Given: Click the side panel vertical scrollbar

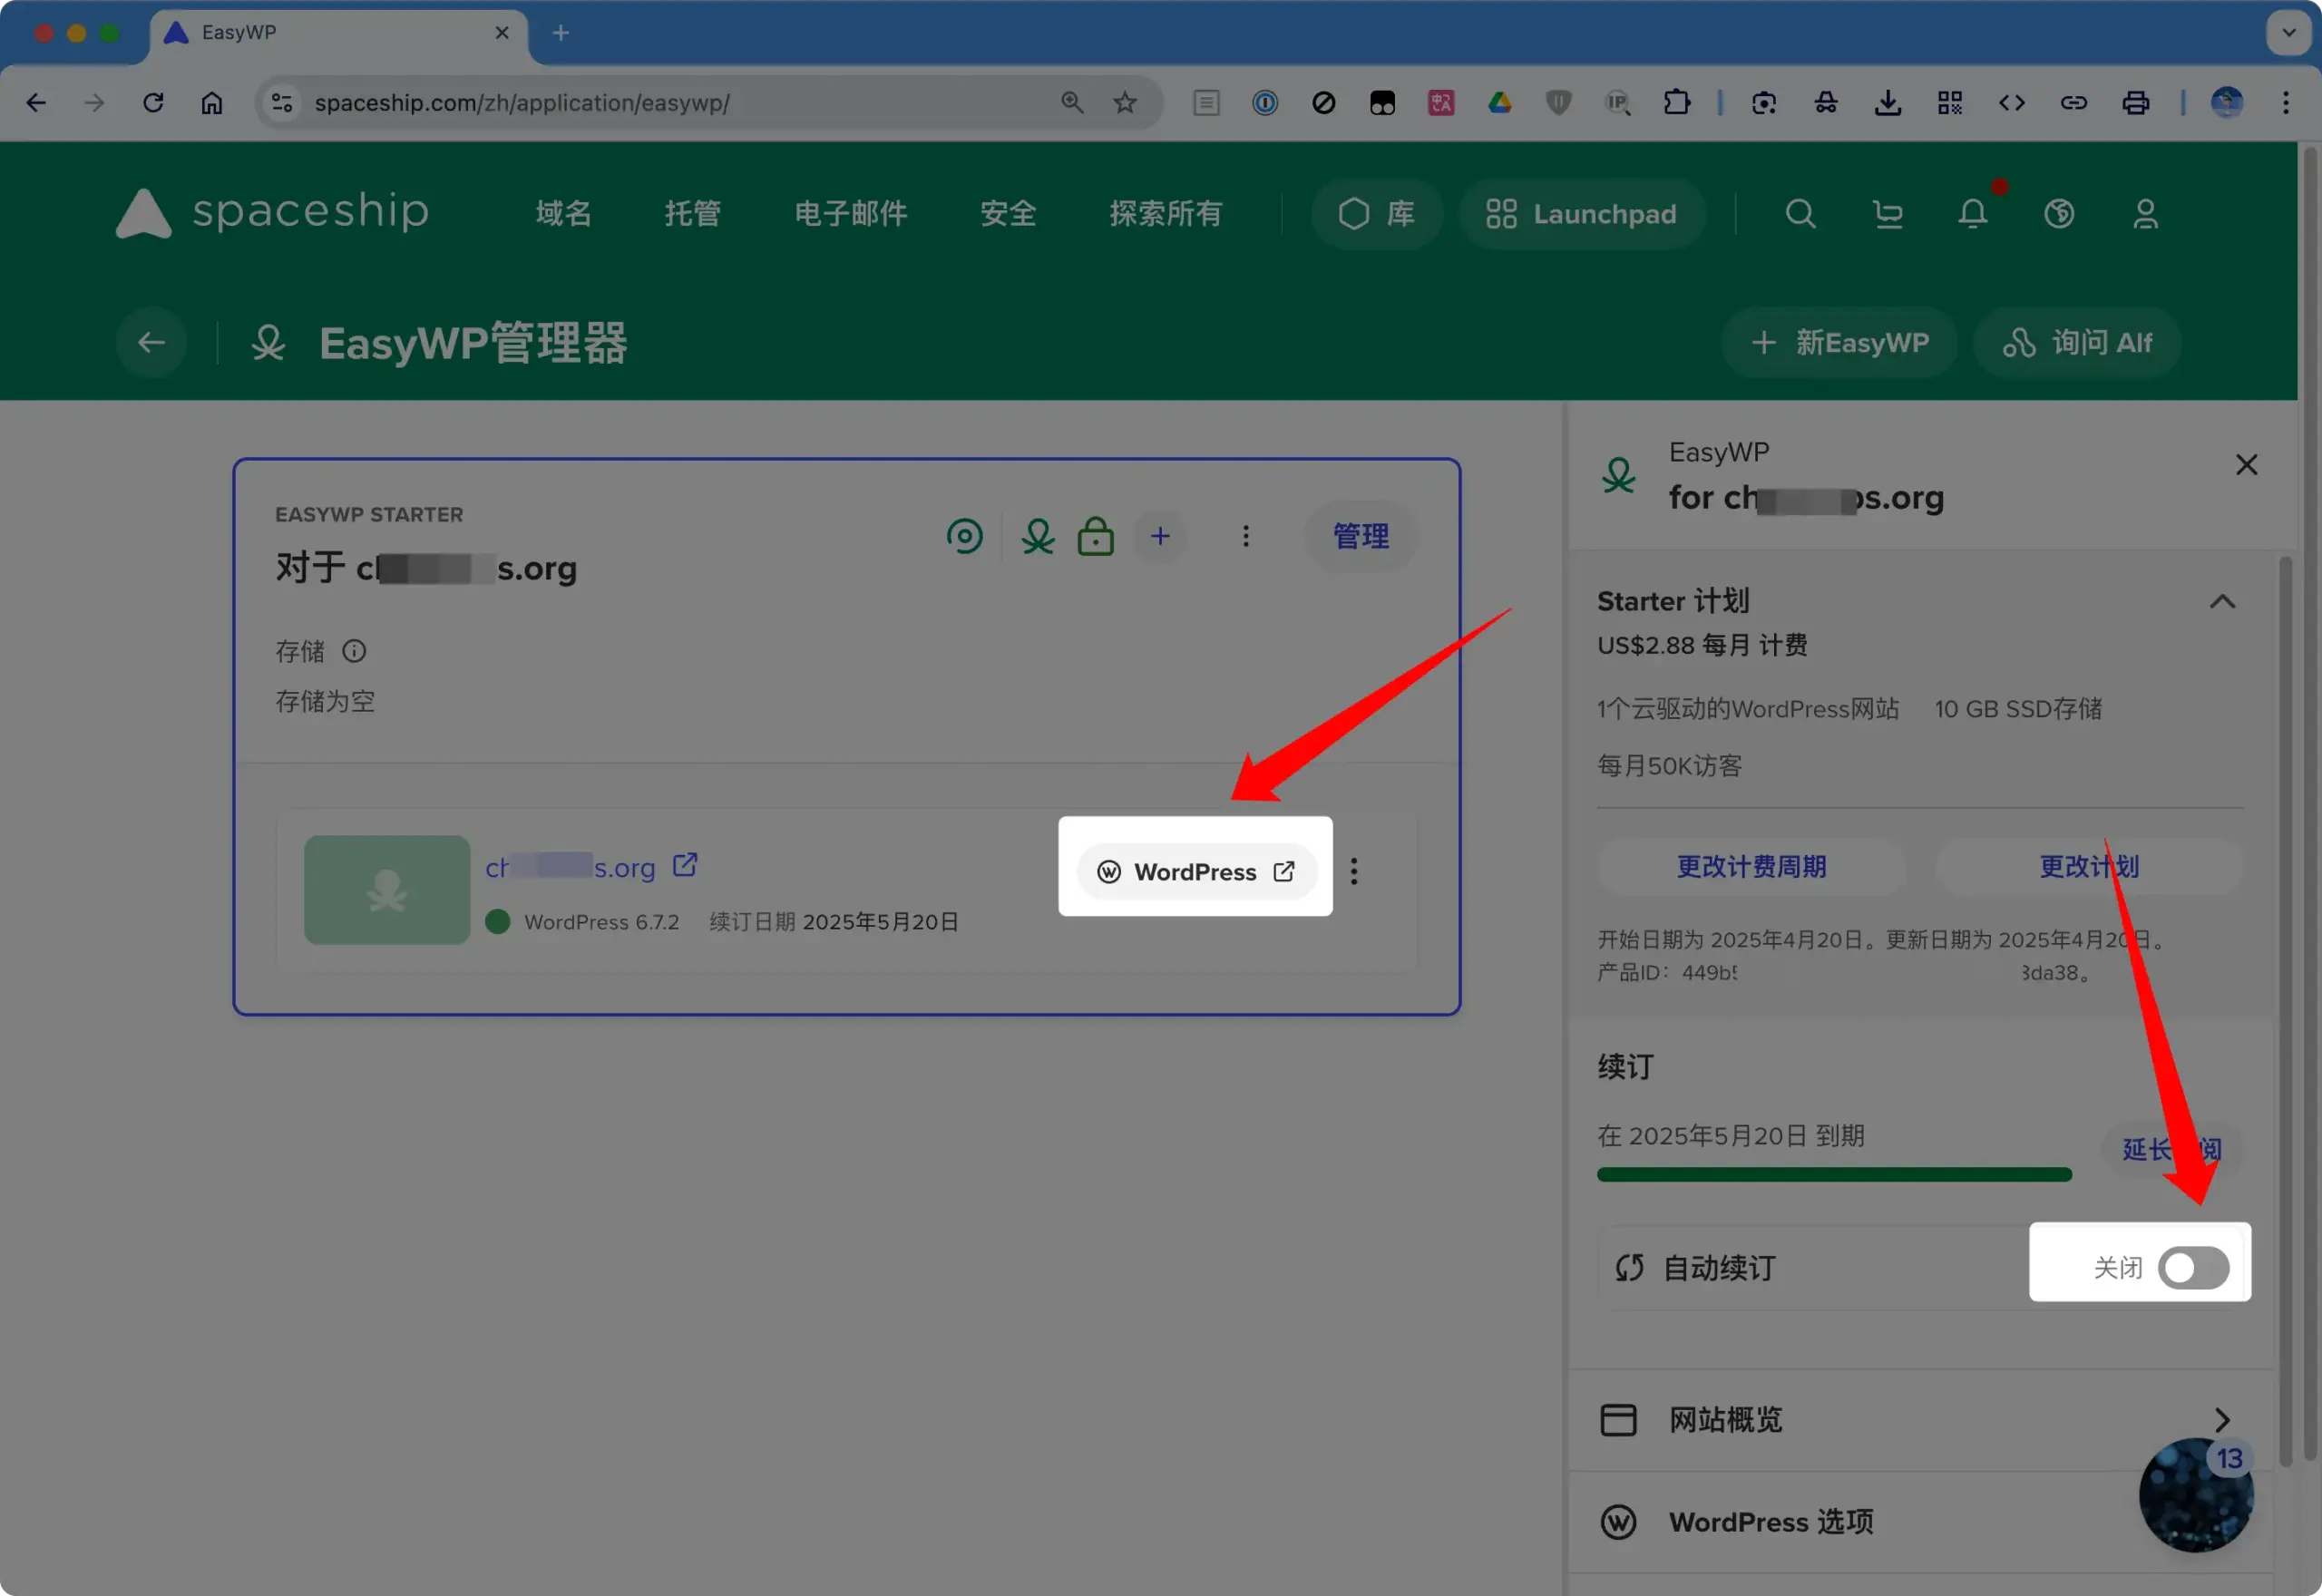Looking at the screenshot, I should pyautogui.click(x=2284, y=1010).
